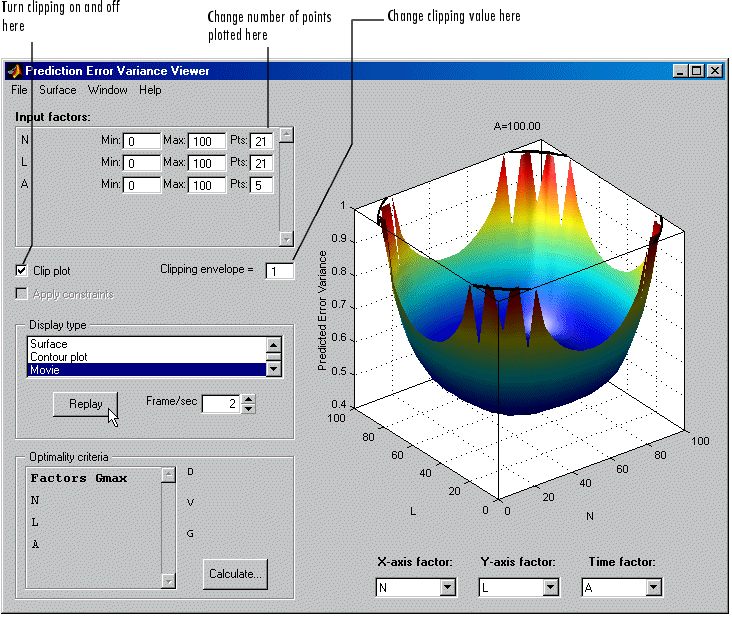732x617 pixels.
Task: Open the Time factor dropdown
Action: (654, 587)
